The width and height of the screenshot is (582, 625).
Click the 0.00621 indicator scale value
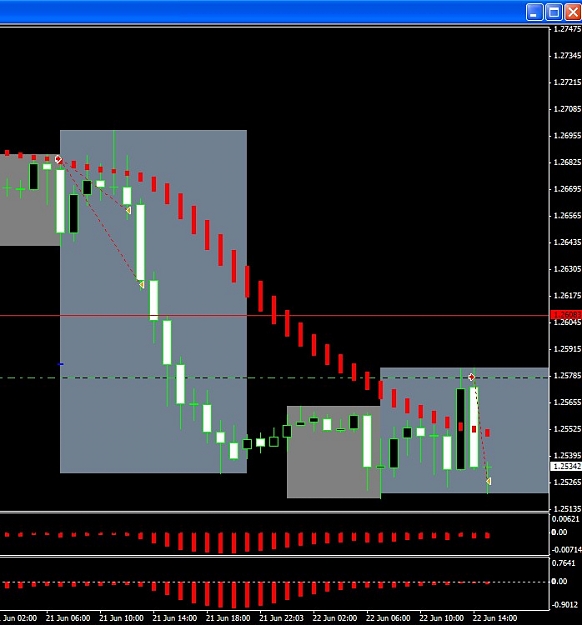point(565,519)
